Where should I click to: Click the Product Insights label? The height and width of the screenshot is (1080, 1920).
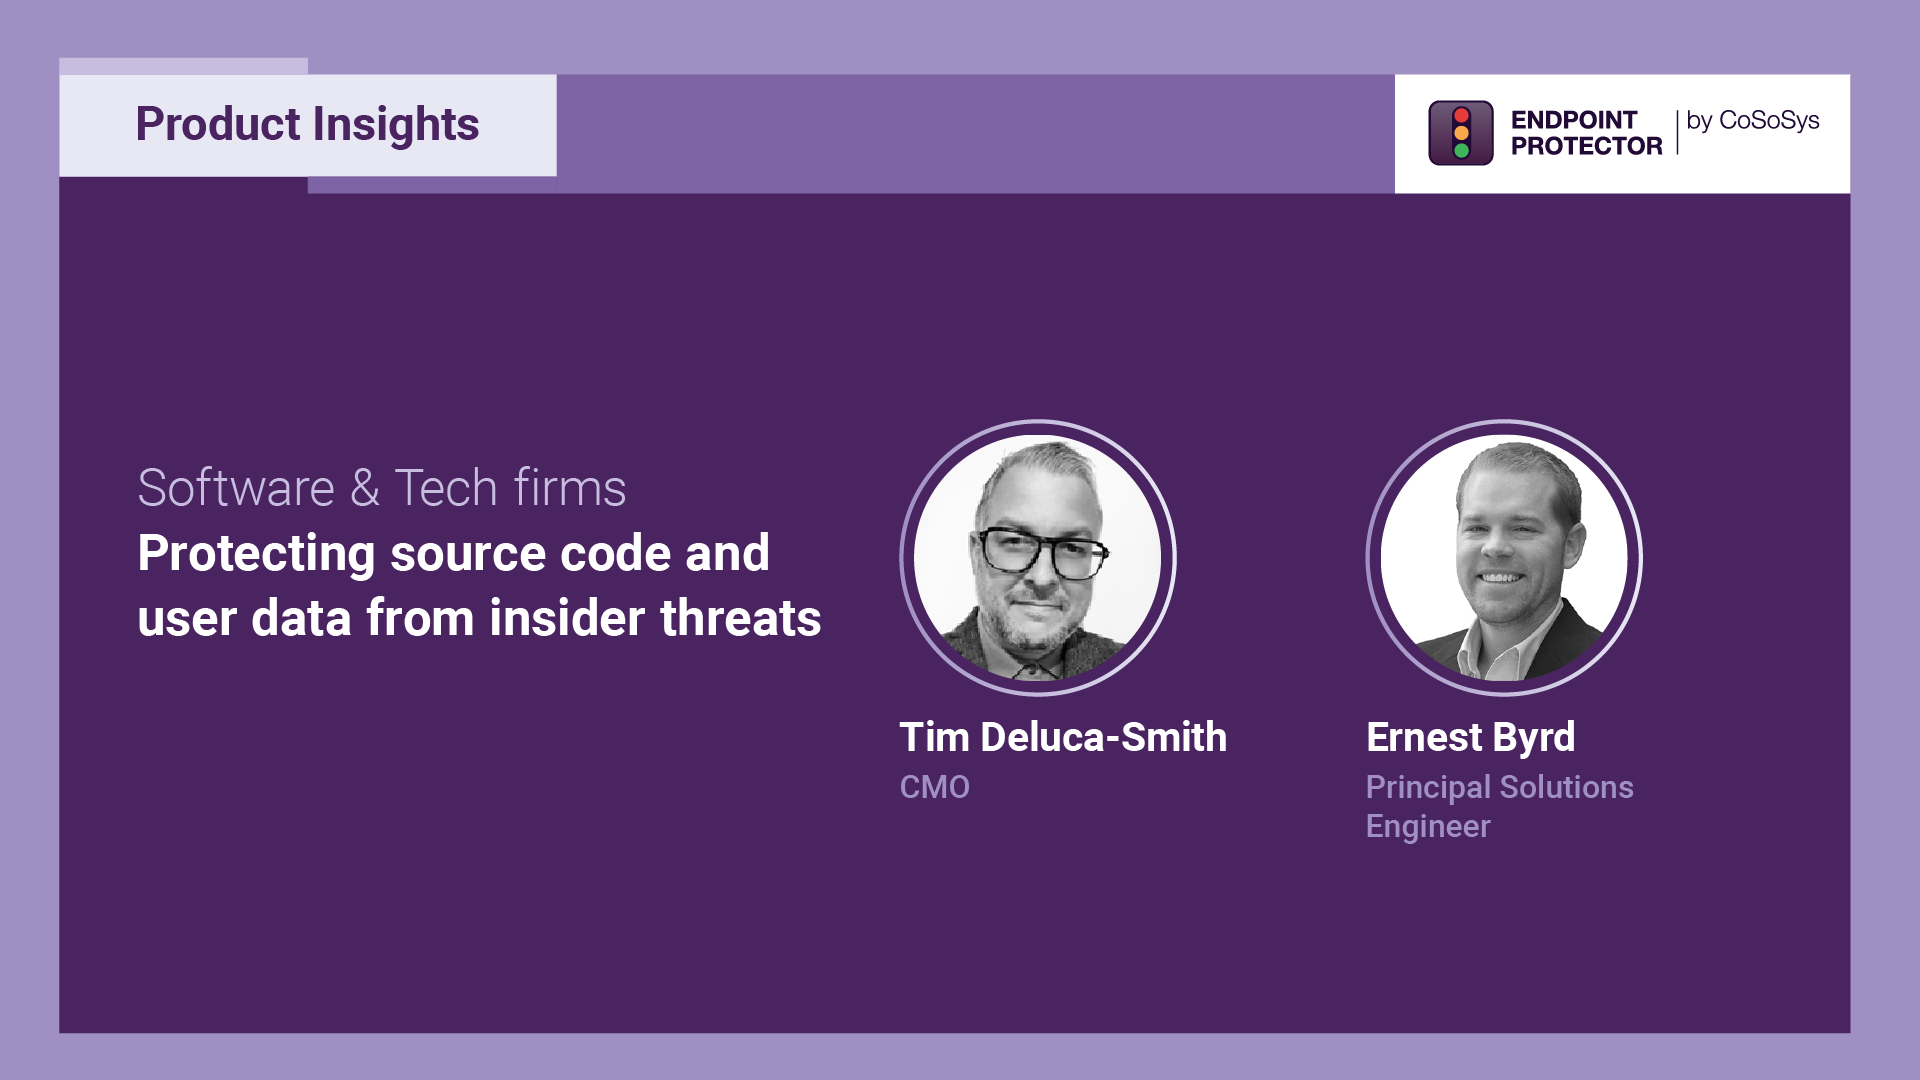click(307, 125)
